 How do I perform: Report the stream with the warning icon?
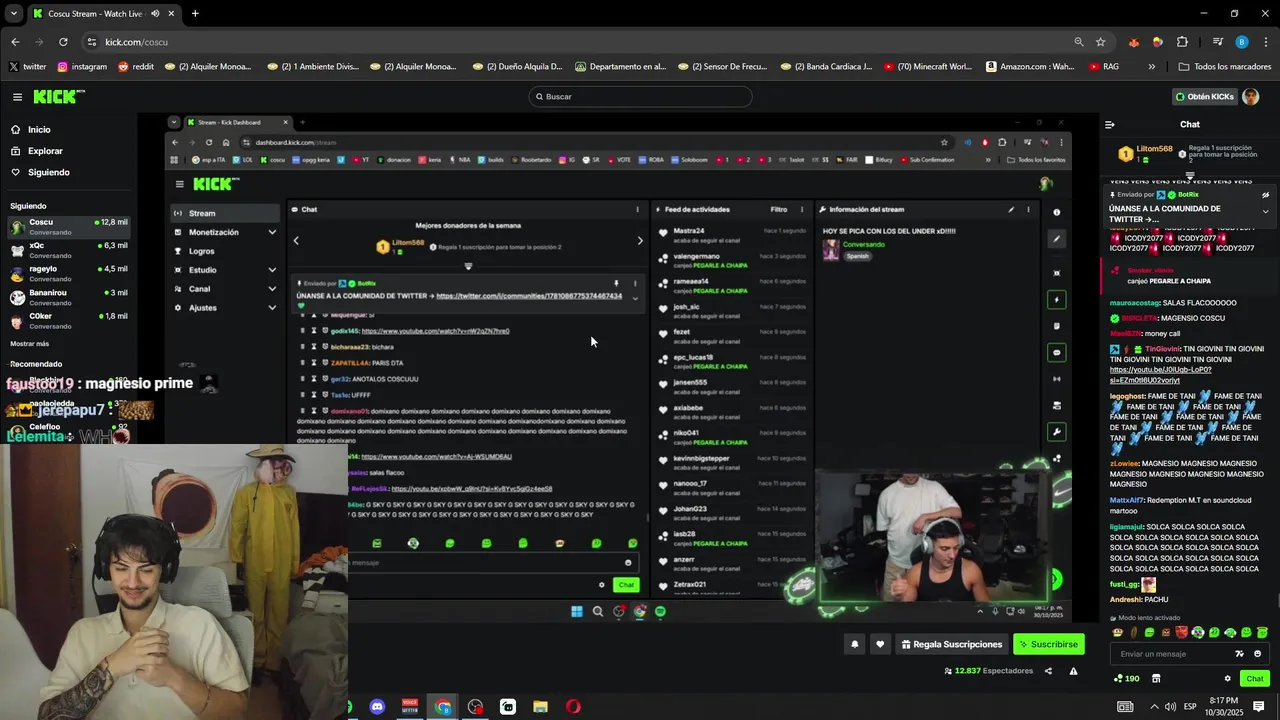click(x=1073, y=671)
